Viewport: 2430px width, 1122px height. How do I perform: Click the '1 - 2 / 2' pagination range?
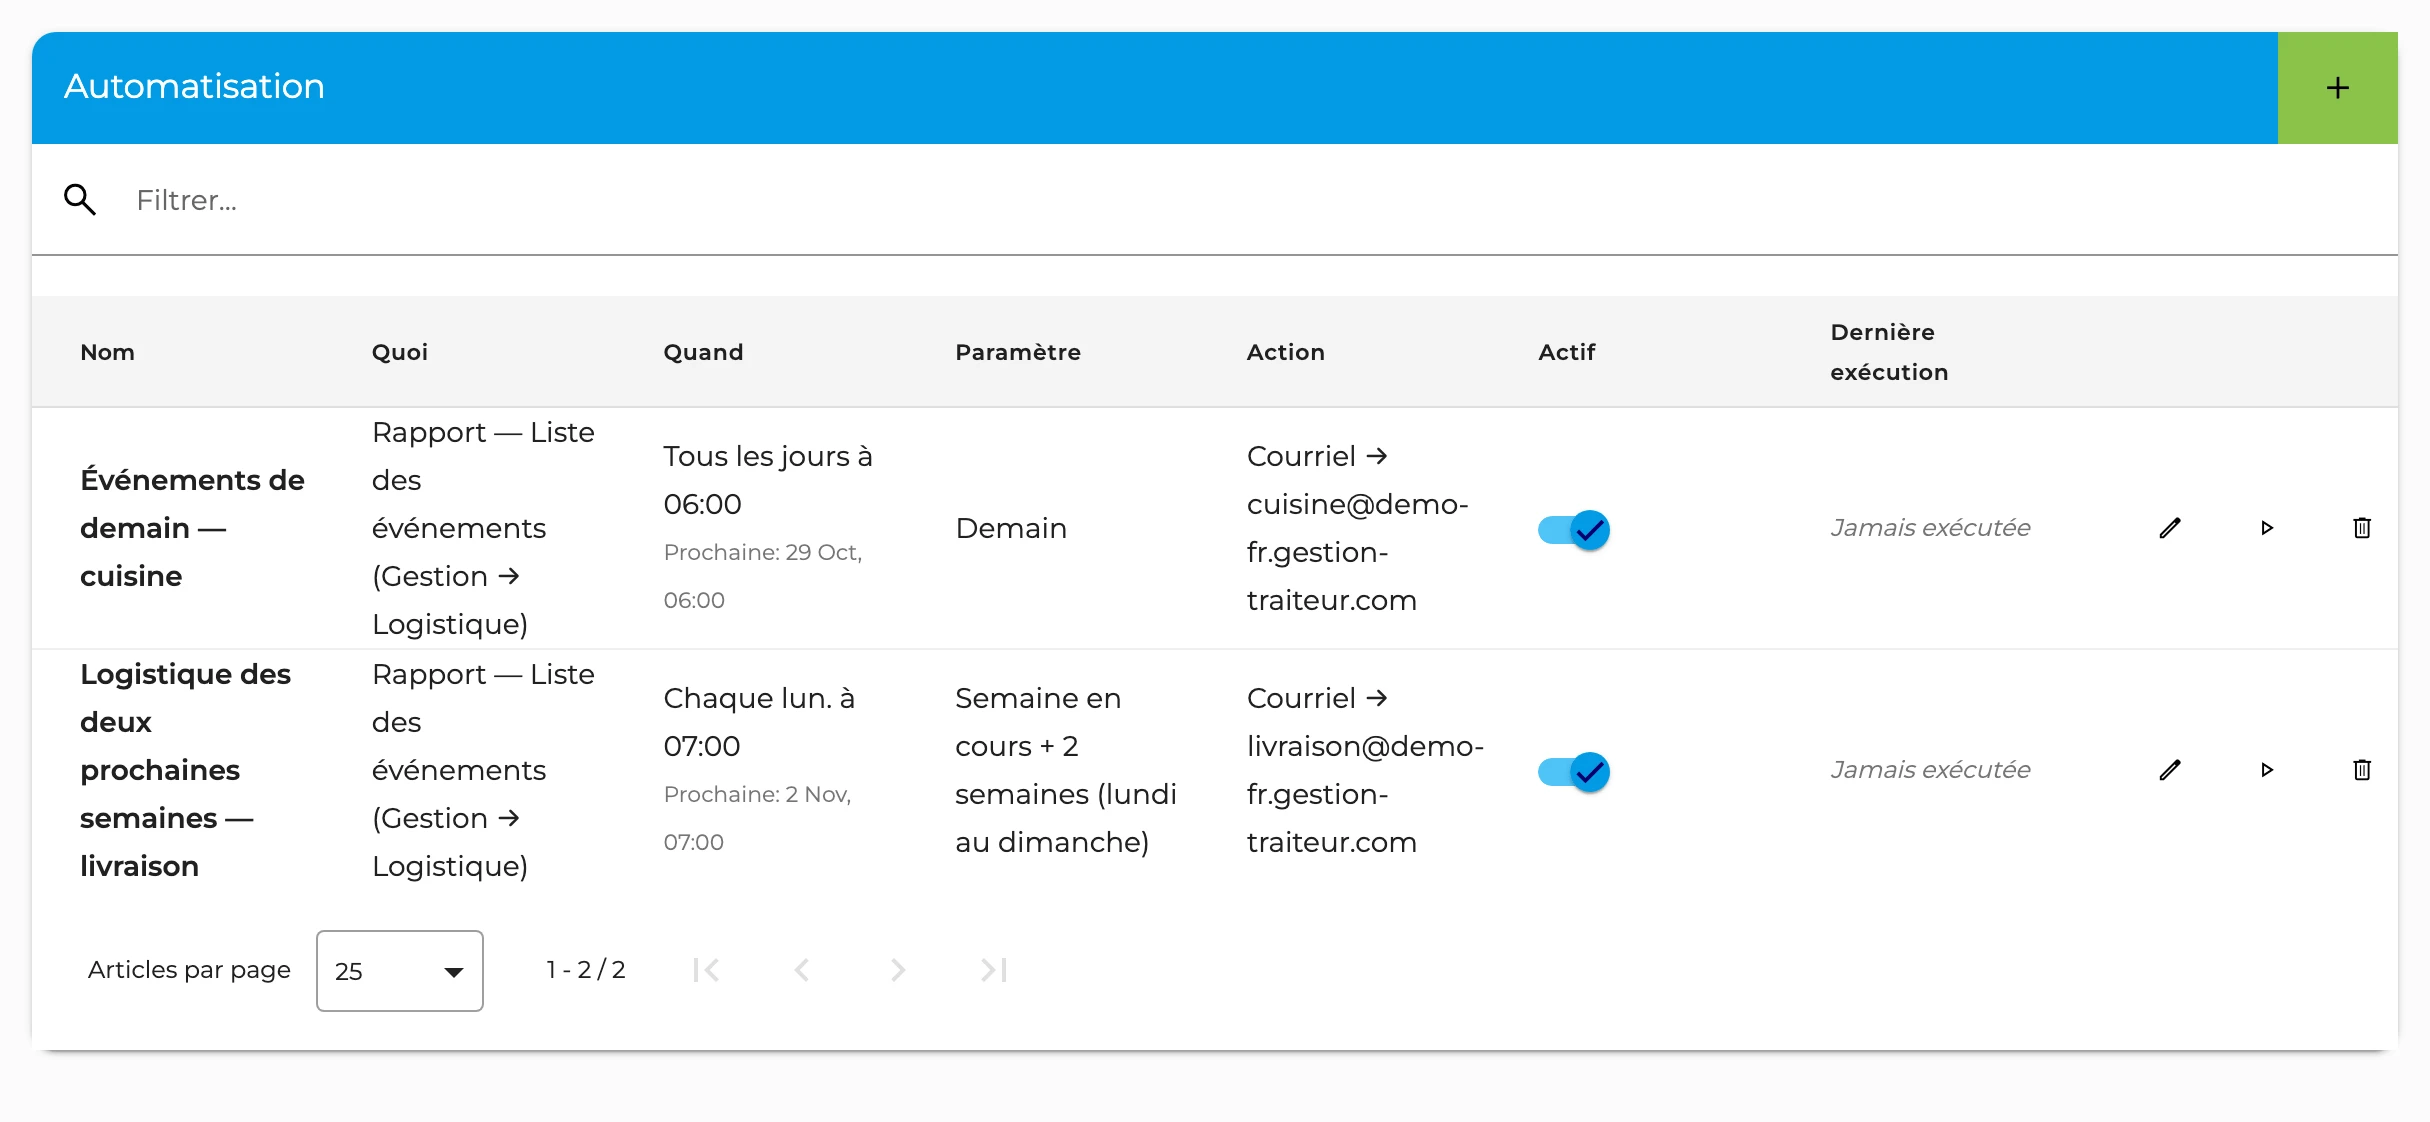(x=586, y=970)
